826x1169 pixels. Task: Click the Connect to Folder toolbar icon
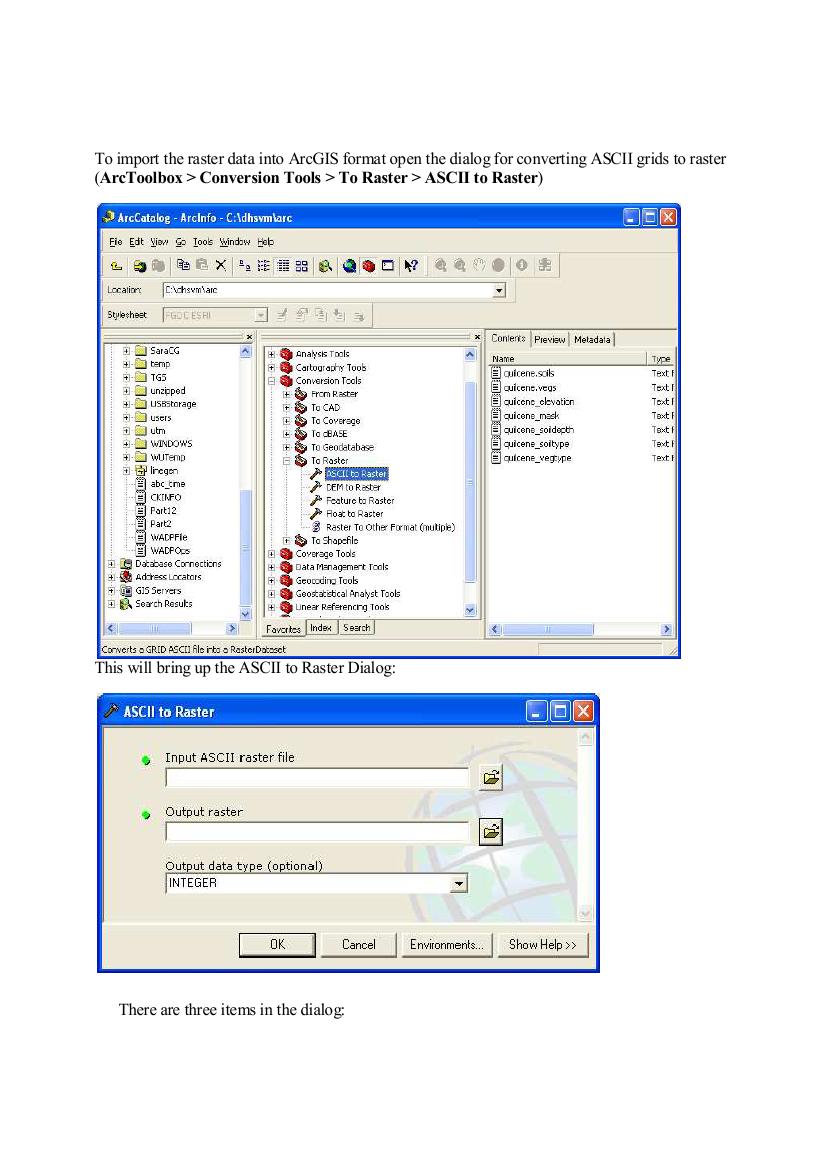(x=139, y=265)
